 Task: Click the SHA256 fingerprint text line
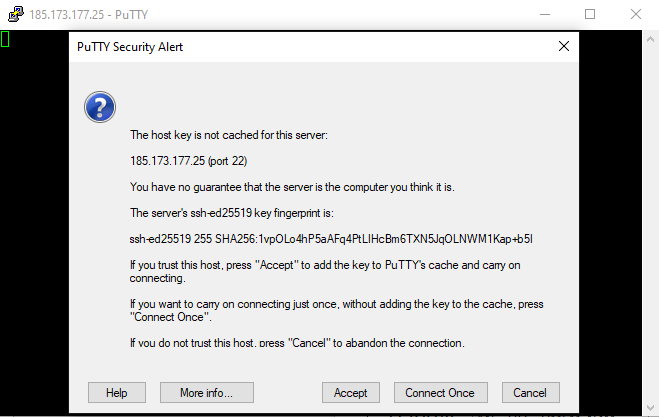pyautogui.click(x=331, y=239)
